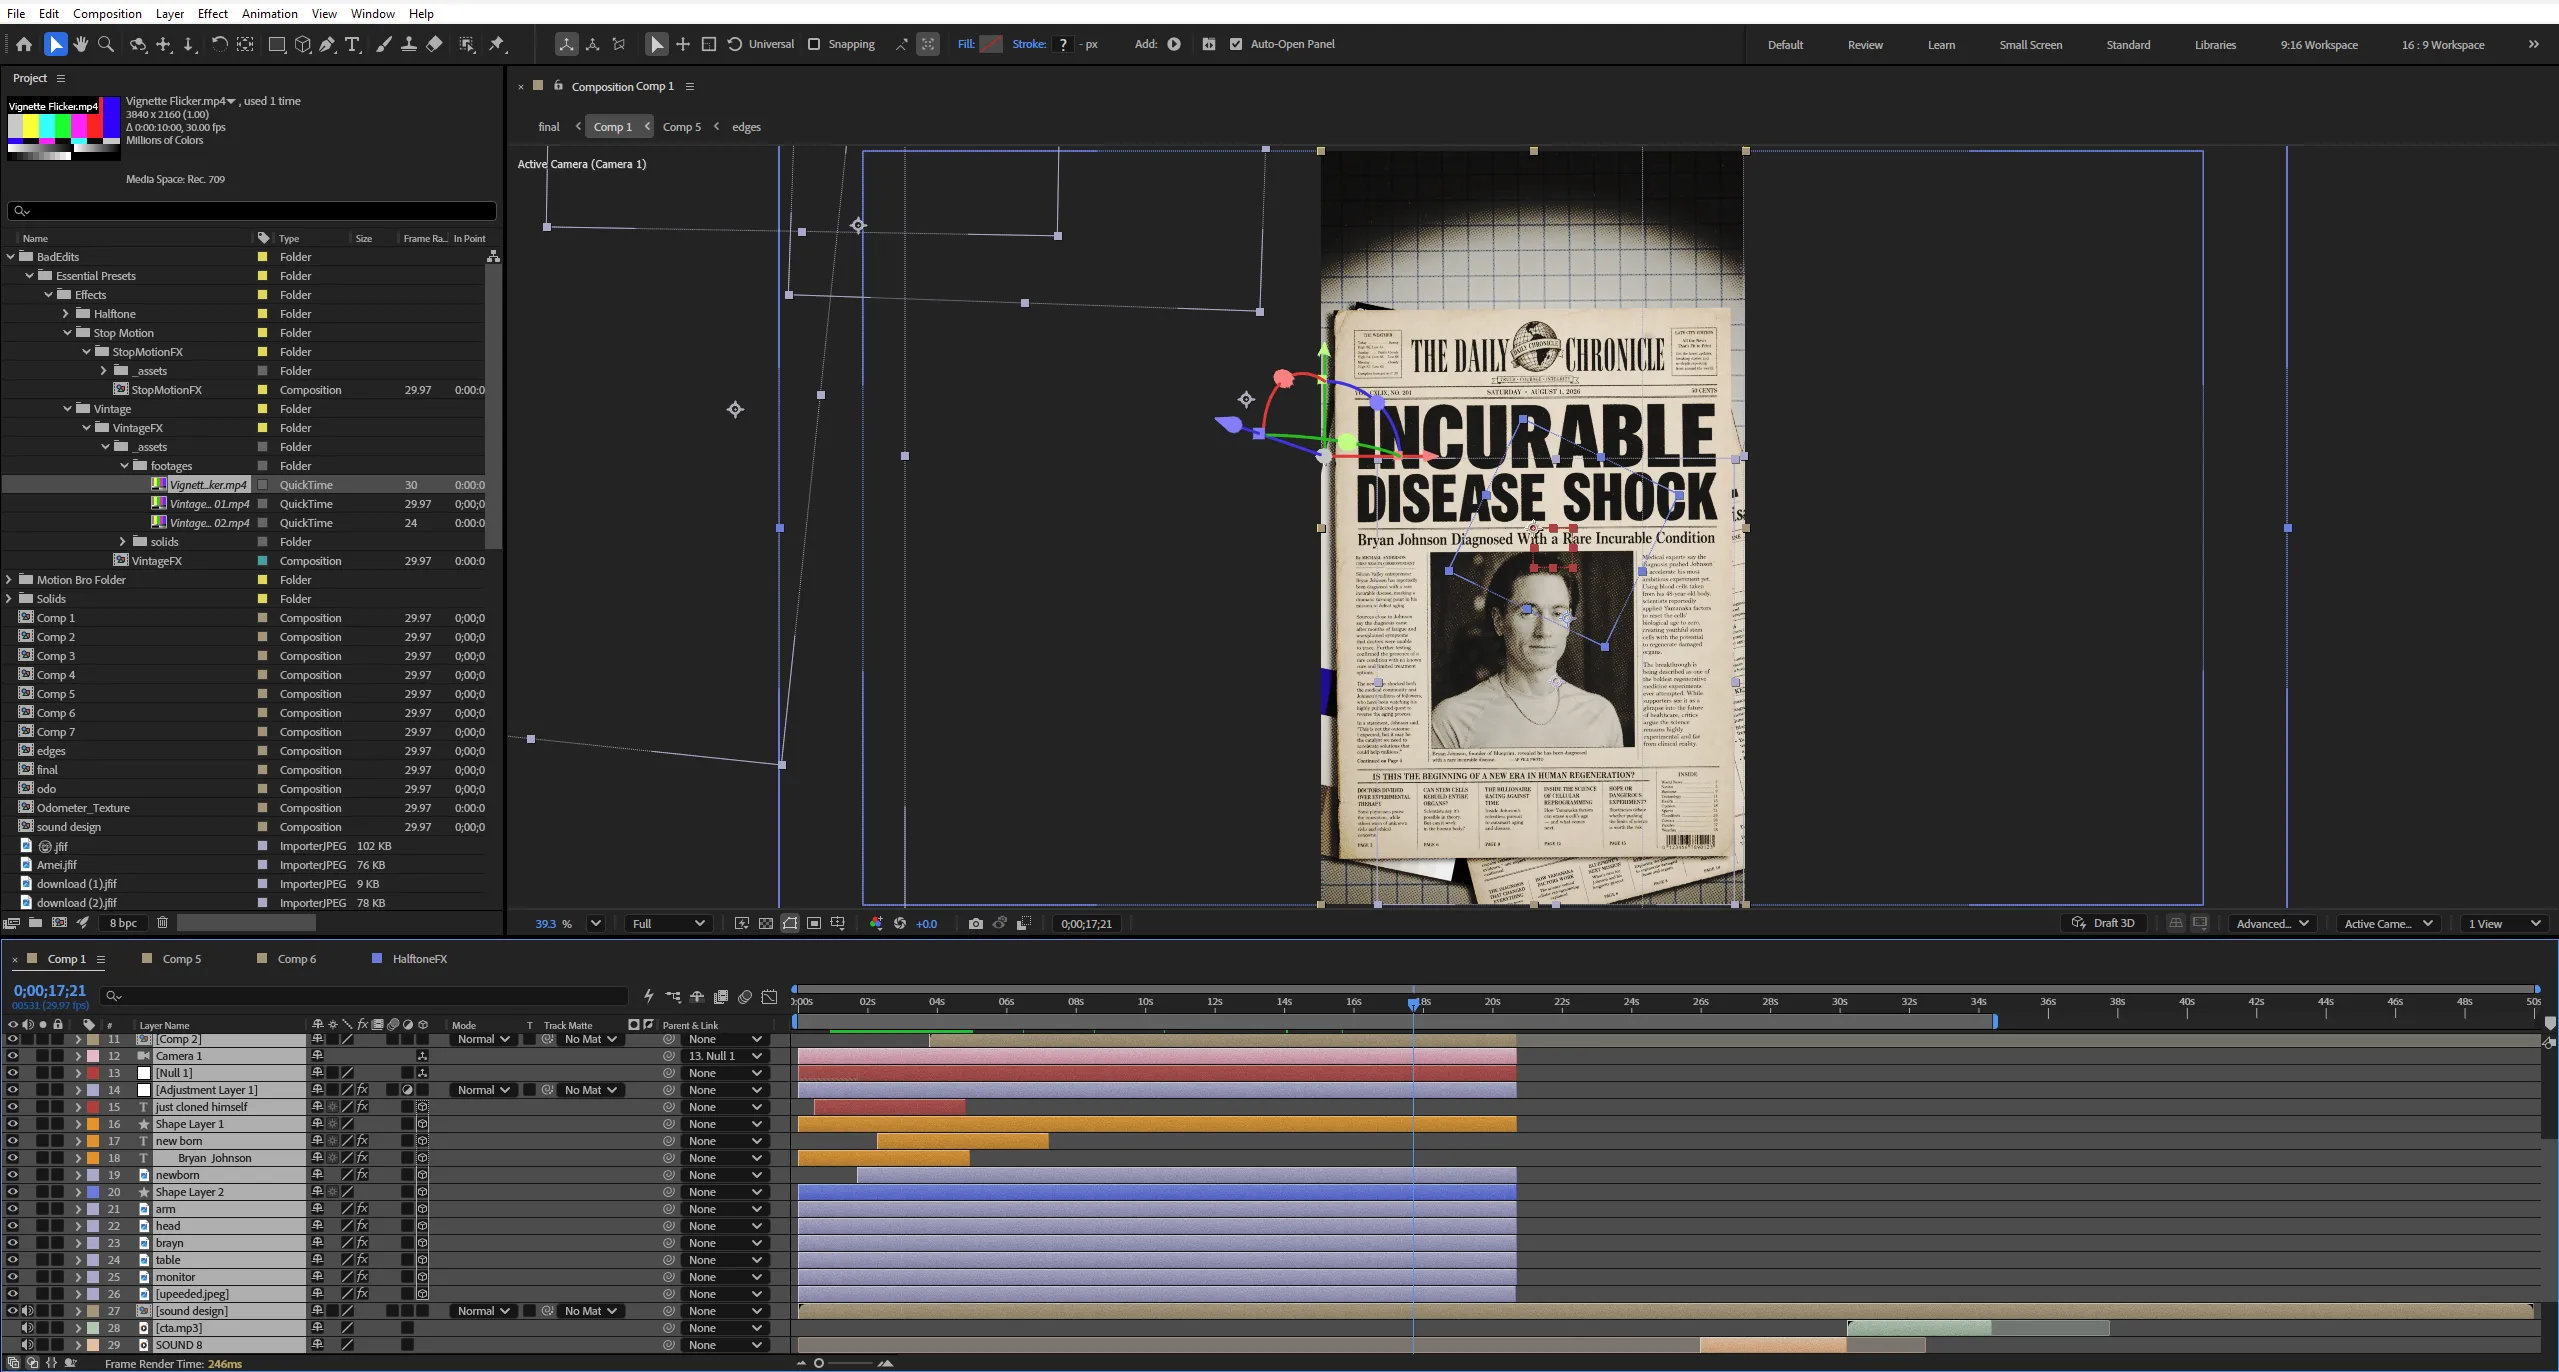Image resolution: width=2559 pixels, height=1372 pixels.
Task: Click the shy layers hide icon in timeline
Action: [697, 997]
